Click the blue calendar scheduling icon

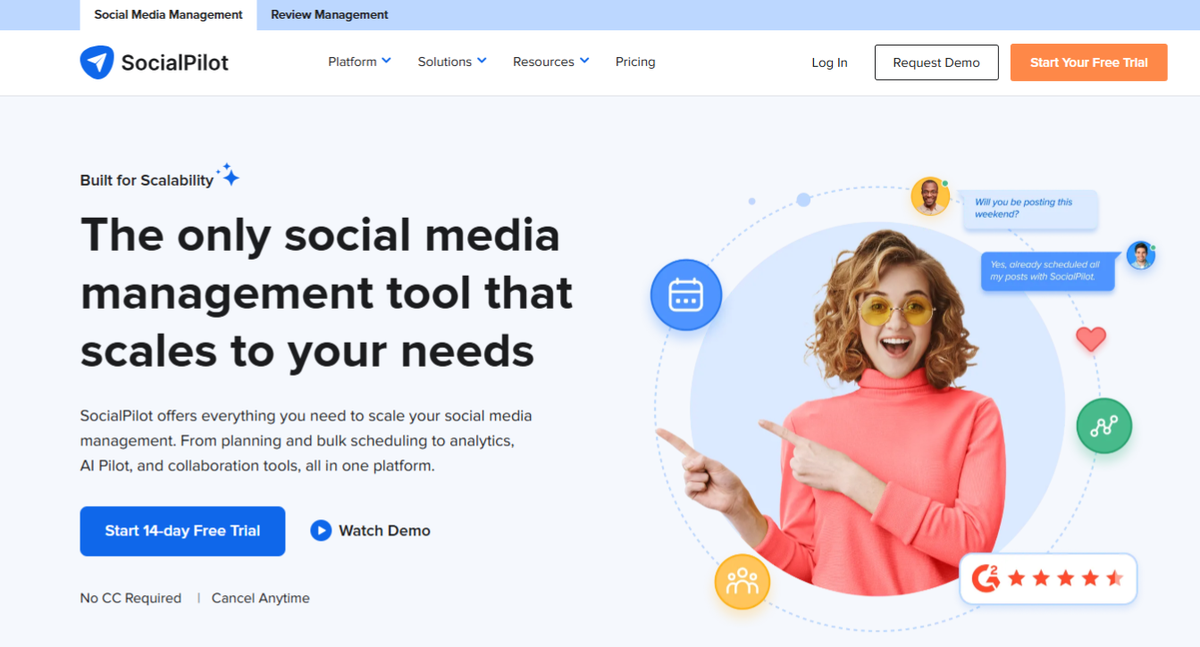[x=686, y=294]
